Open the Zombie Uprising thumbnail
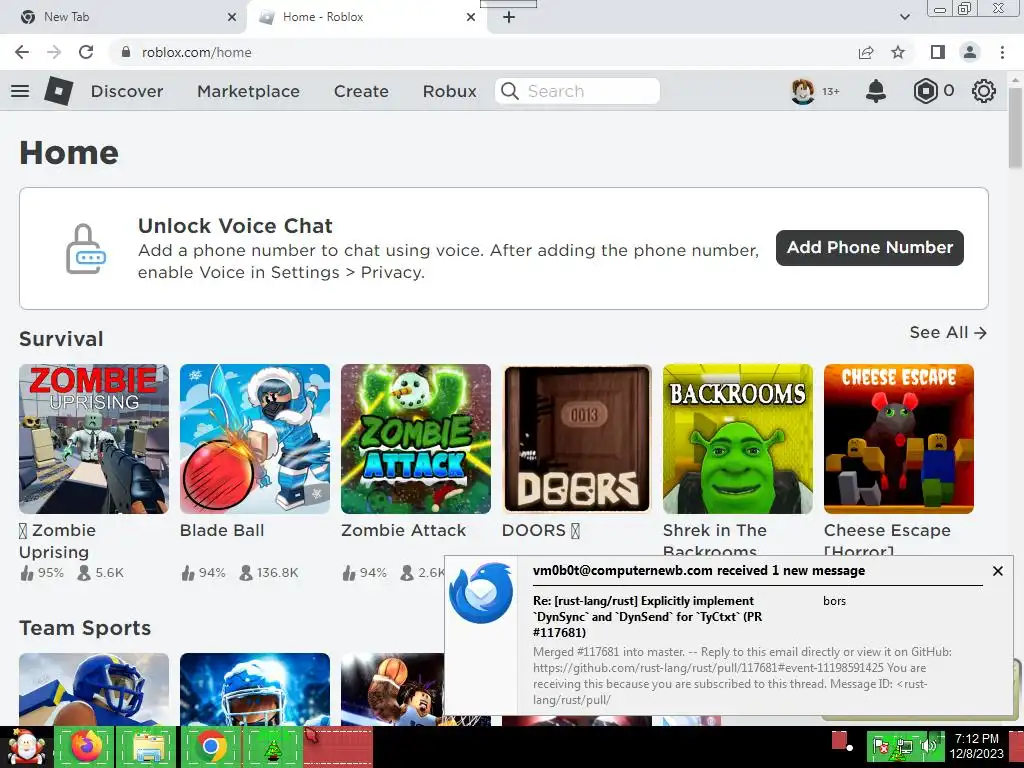The width and height of the screenshot is (1024, 768). 94,439
